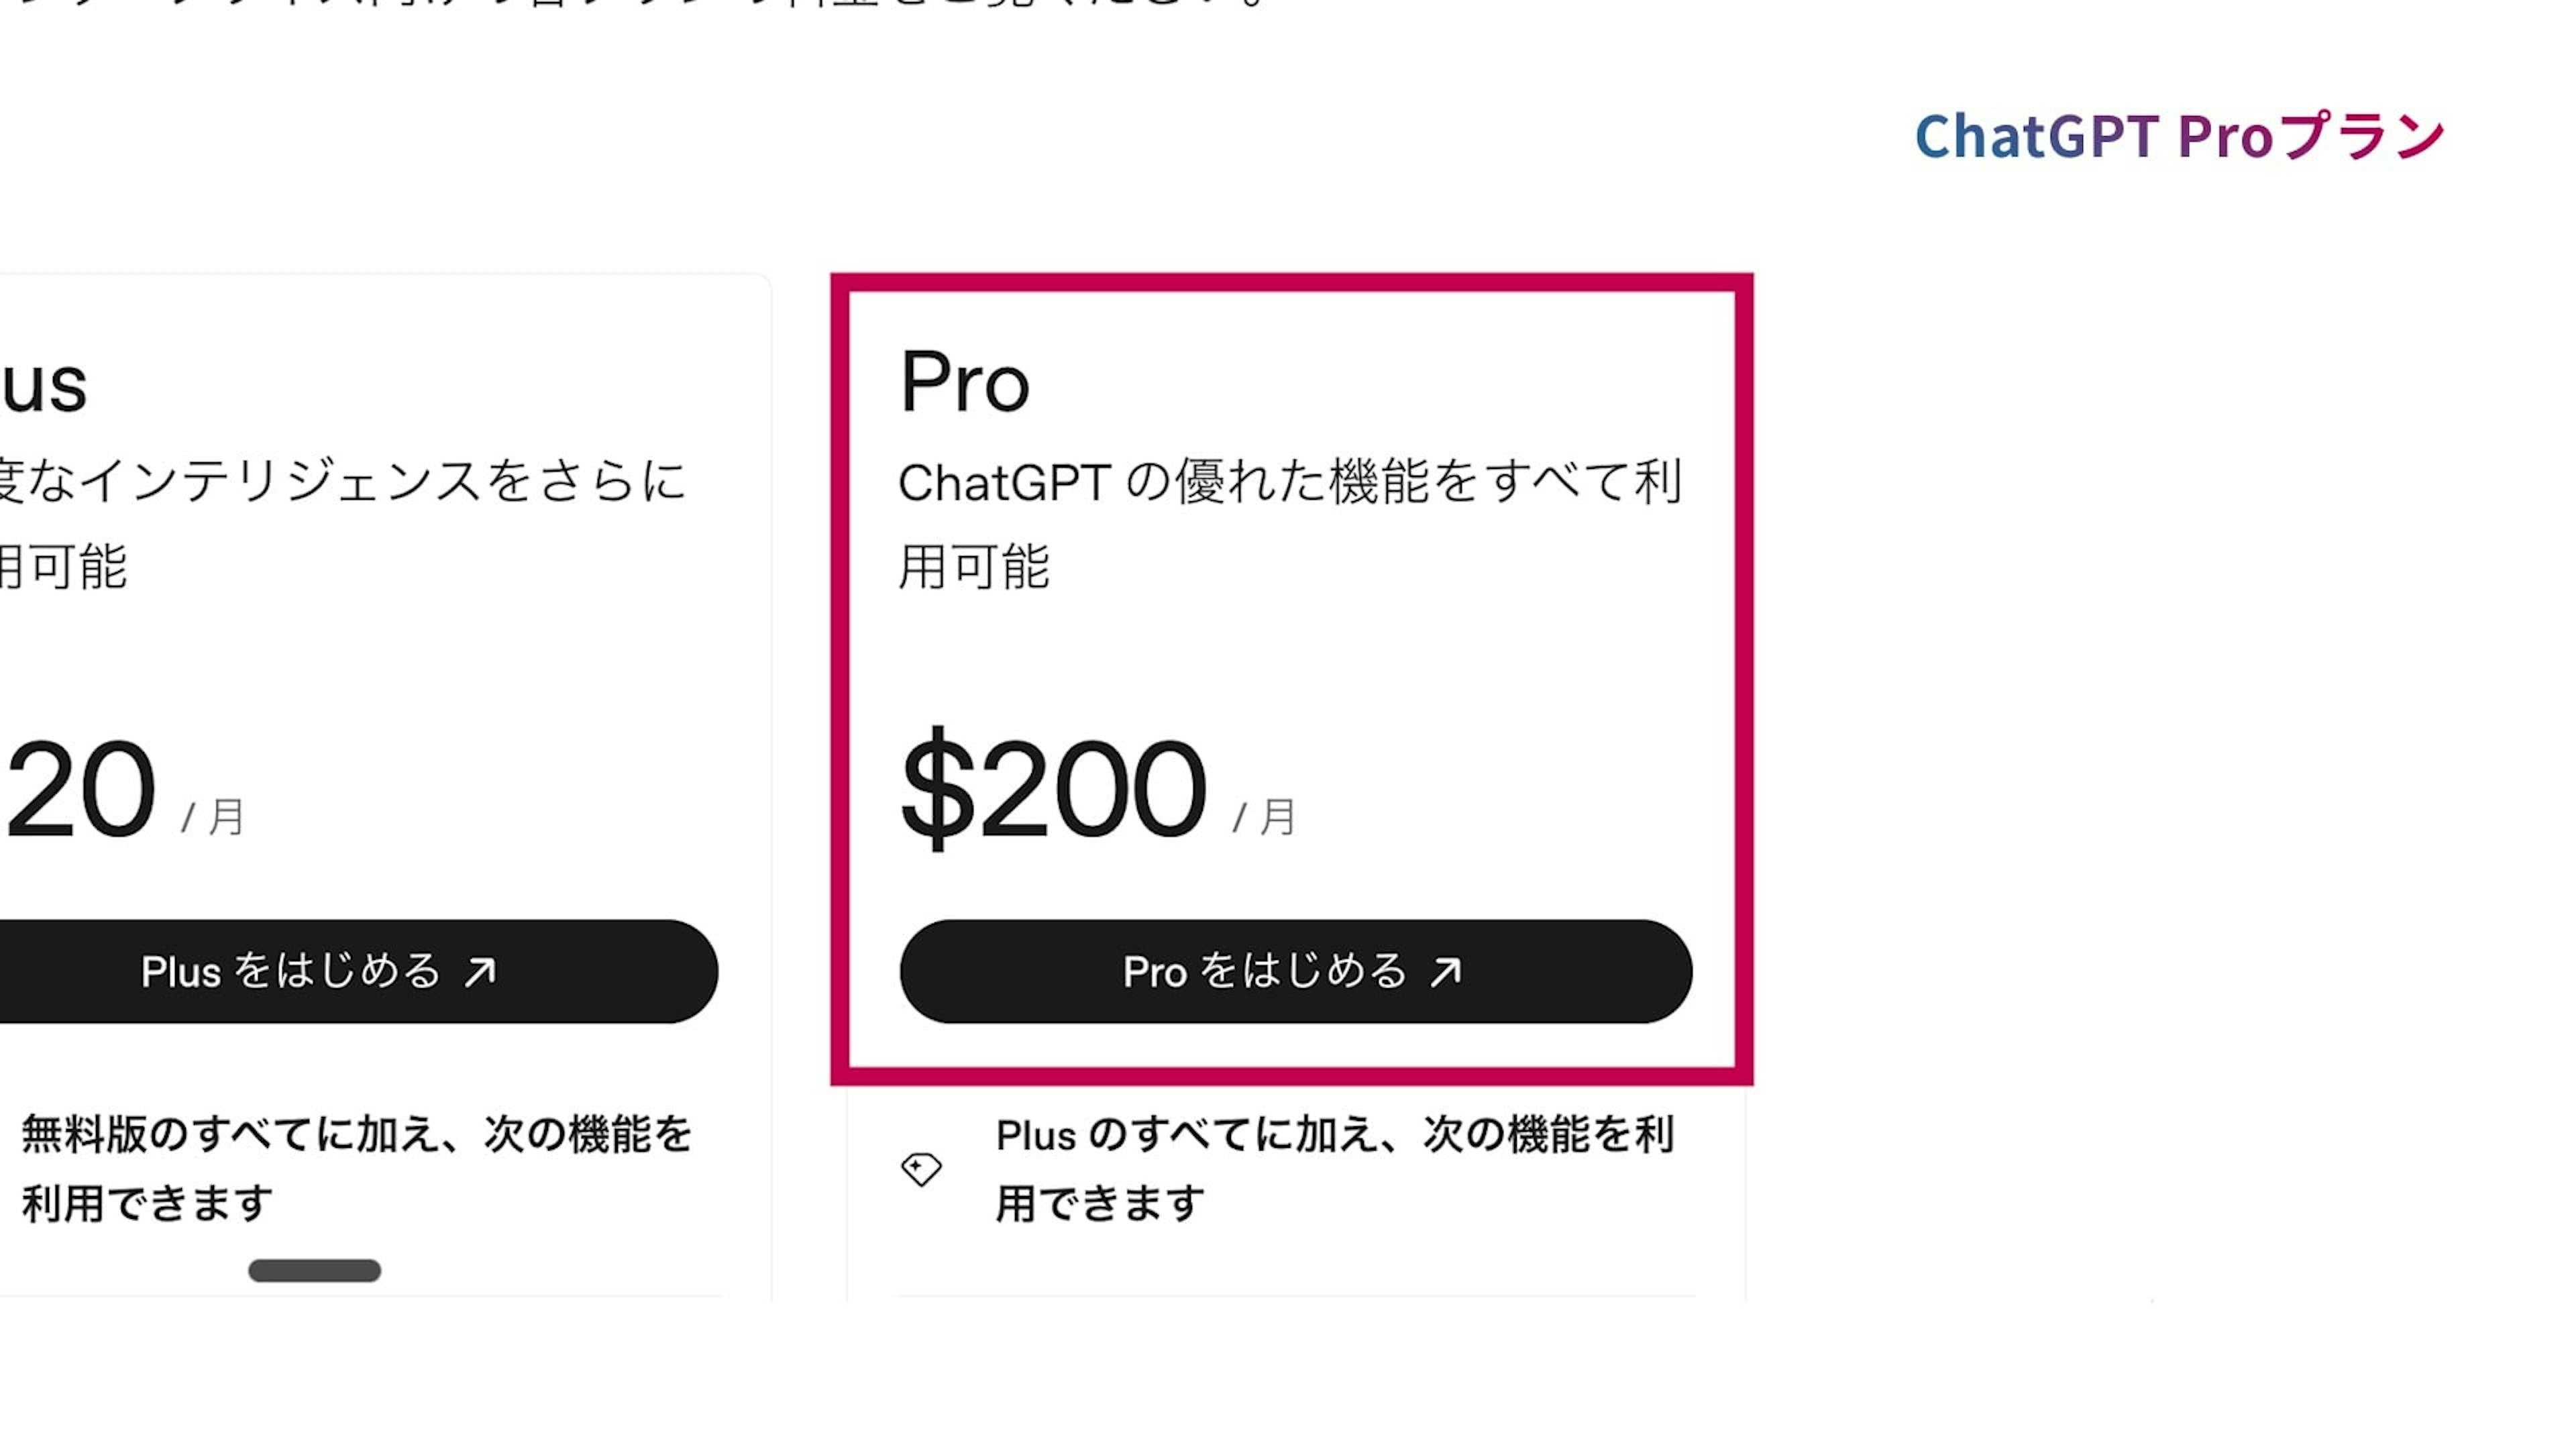Click the / 月 label beside $200
This screenshot has height=1449, width=2576.
1264,817
